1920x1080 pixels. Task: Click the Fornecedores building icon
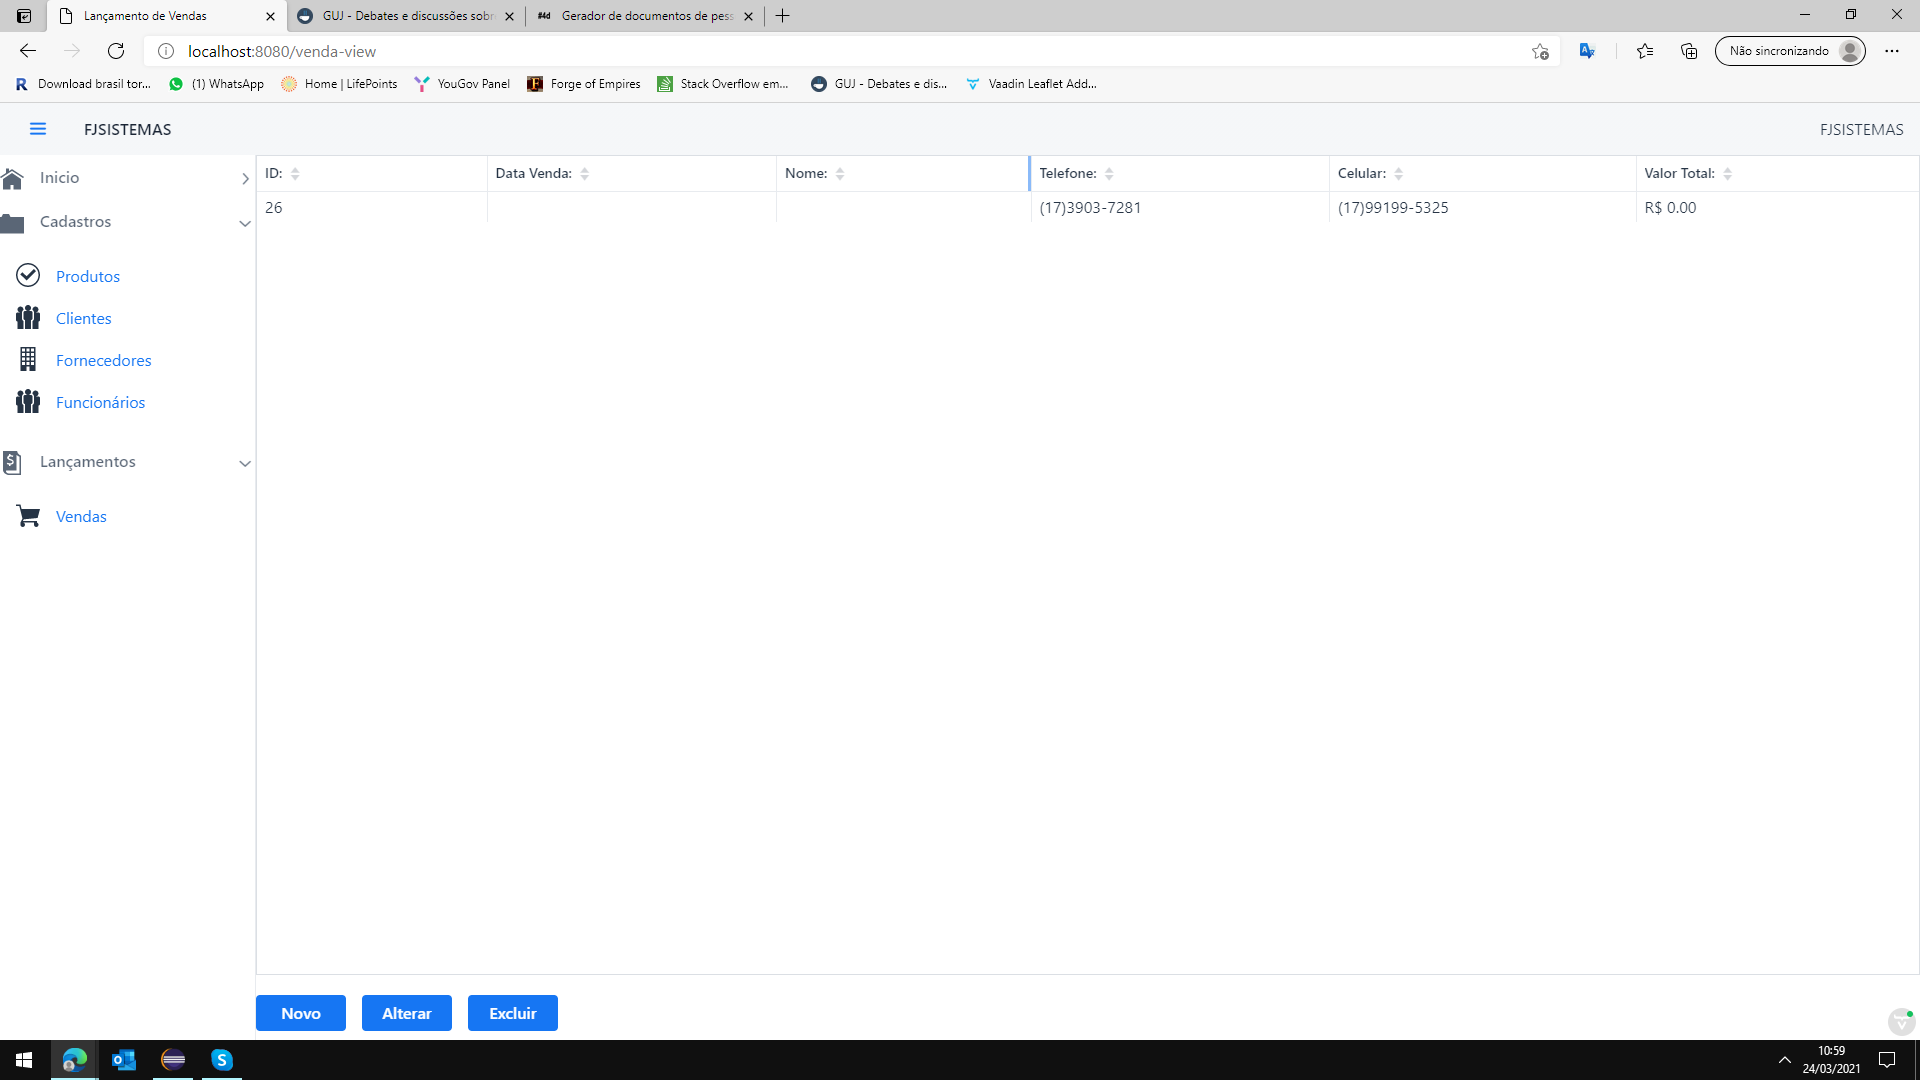point(28,359)
